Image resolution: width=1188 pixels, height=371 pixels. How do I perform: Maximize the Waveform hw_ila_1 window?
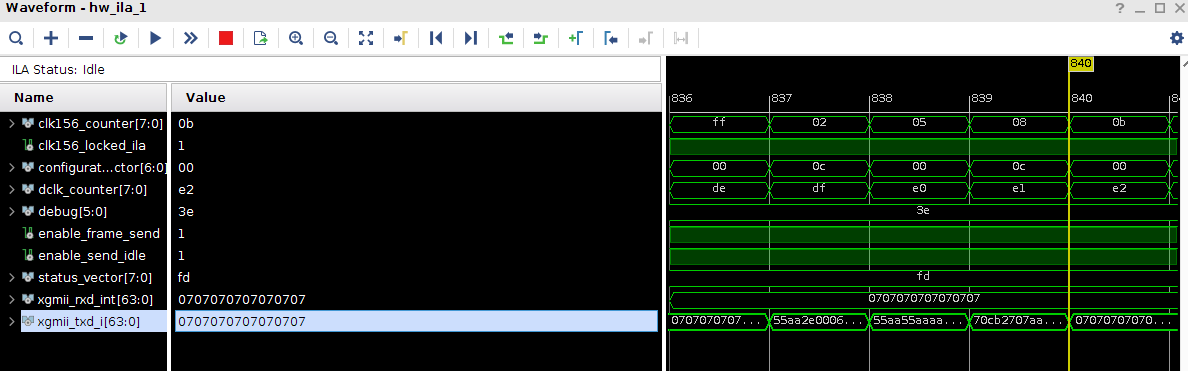point(1160,8)
